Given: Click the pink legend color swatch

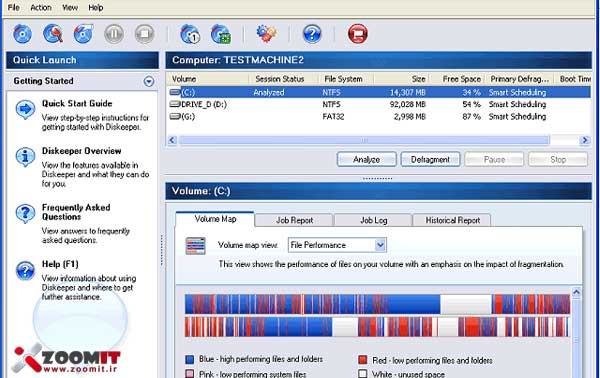Looking at the screenshot, I should tap(190, 374).
